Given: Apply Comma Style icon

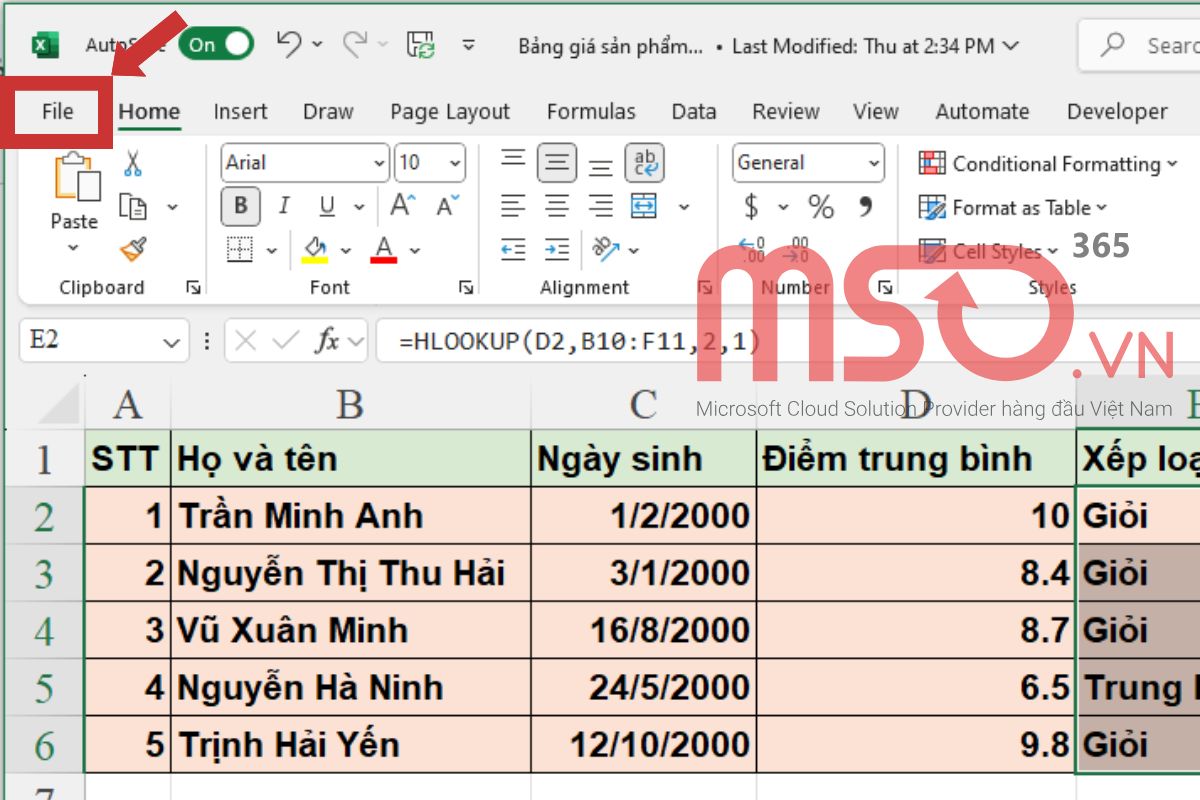Looking at the screenshot, I should pos(865,205).
